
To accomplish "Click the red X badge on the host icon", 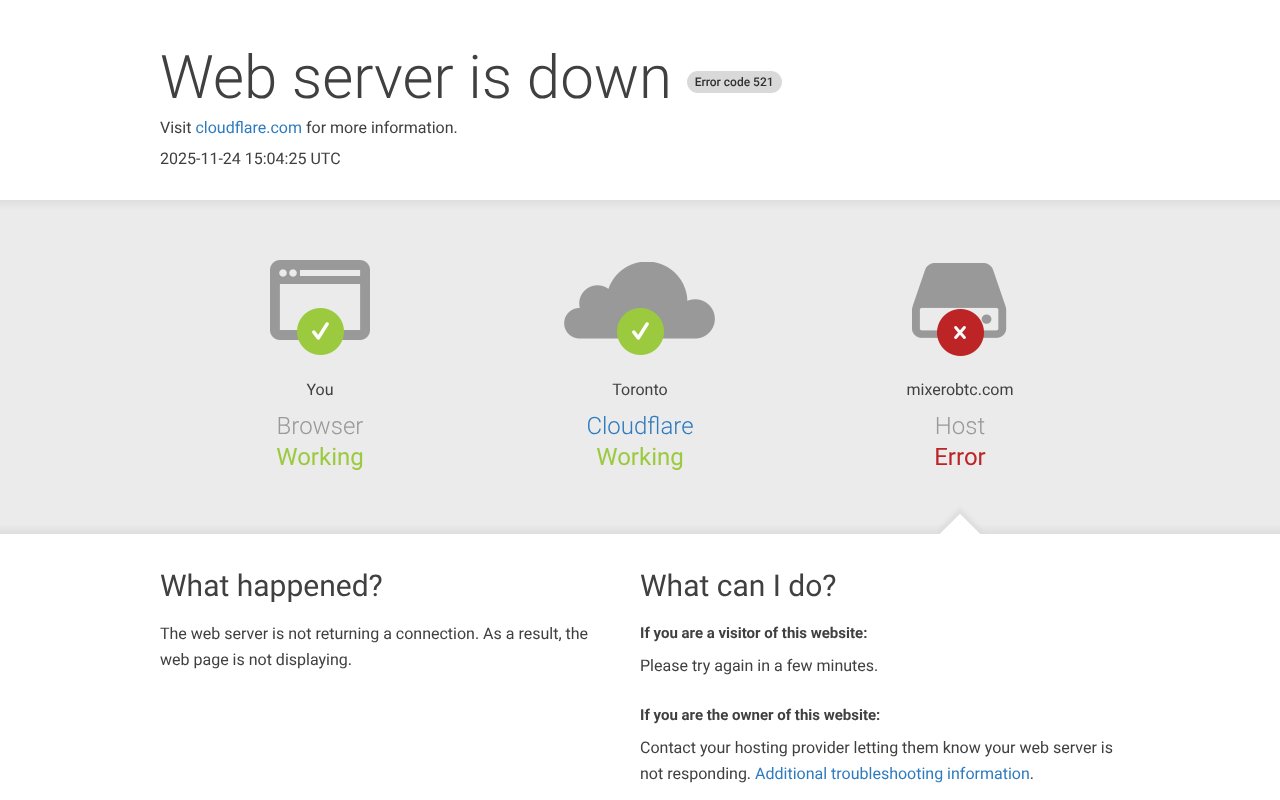I will 959,332.
